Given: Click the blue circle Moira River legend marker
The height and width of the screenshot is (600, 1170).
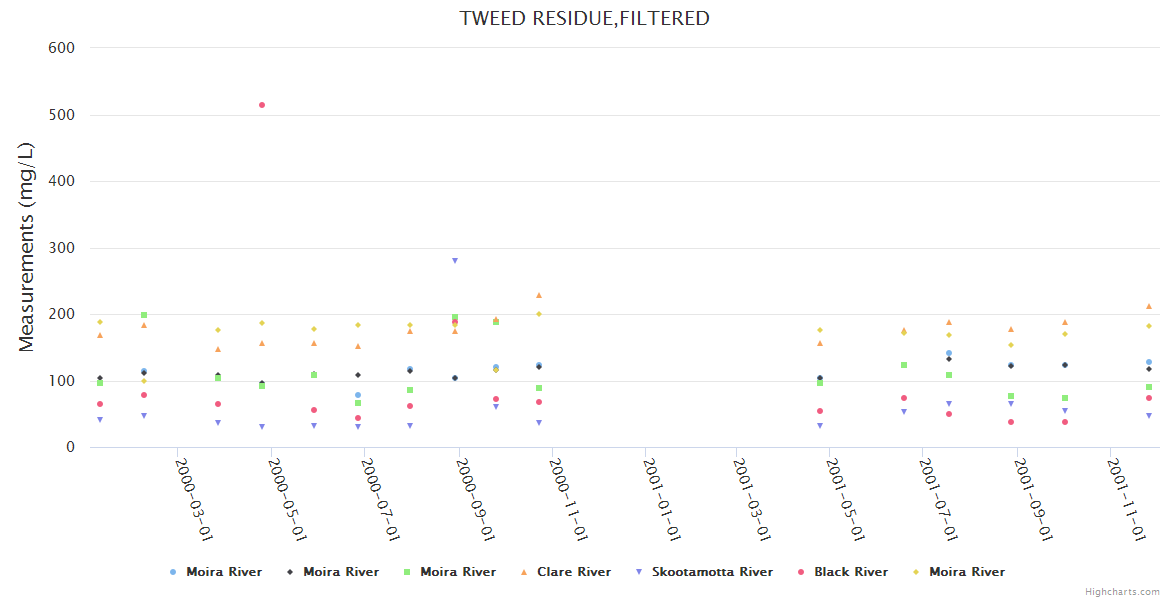Looking at the screenshot, I should (173, 572).
